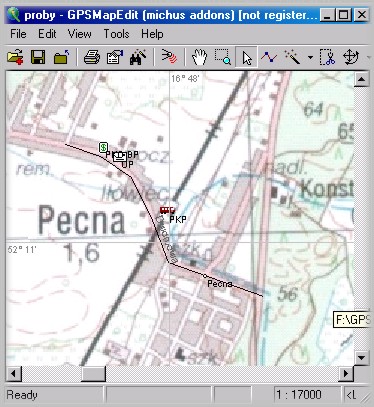Click vertical scrollbar down arrow
Viewport: 374px width, 407px height.
tap(362, 358)
